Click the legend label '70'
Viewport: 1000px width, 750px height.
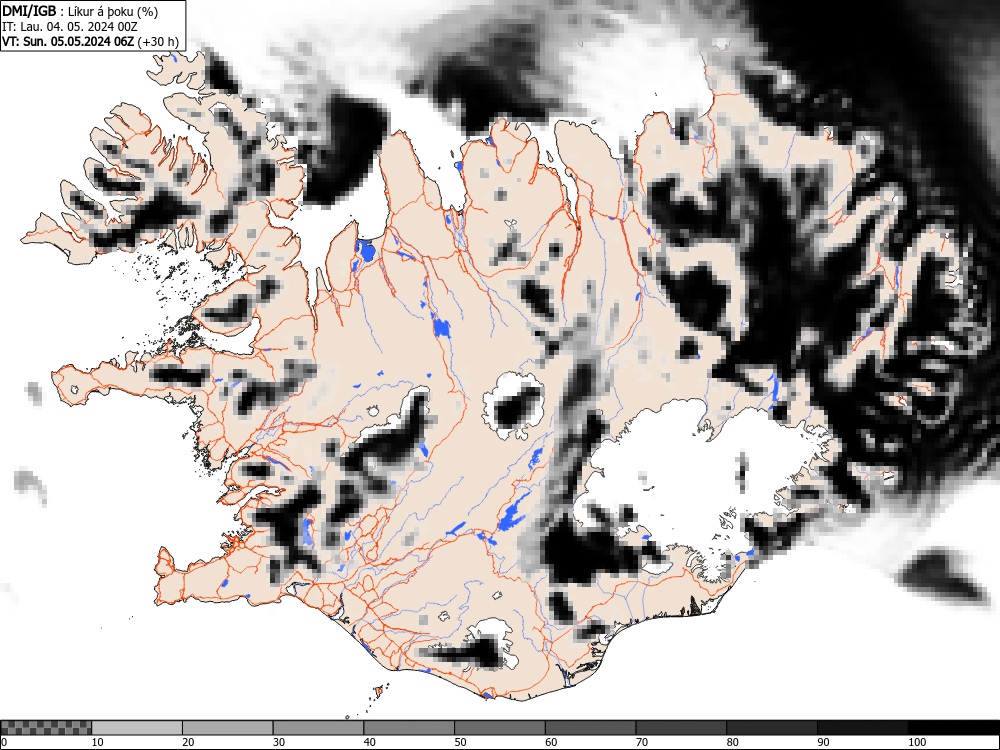(x=642, y=742)
